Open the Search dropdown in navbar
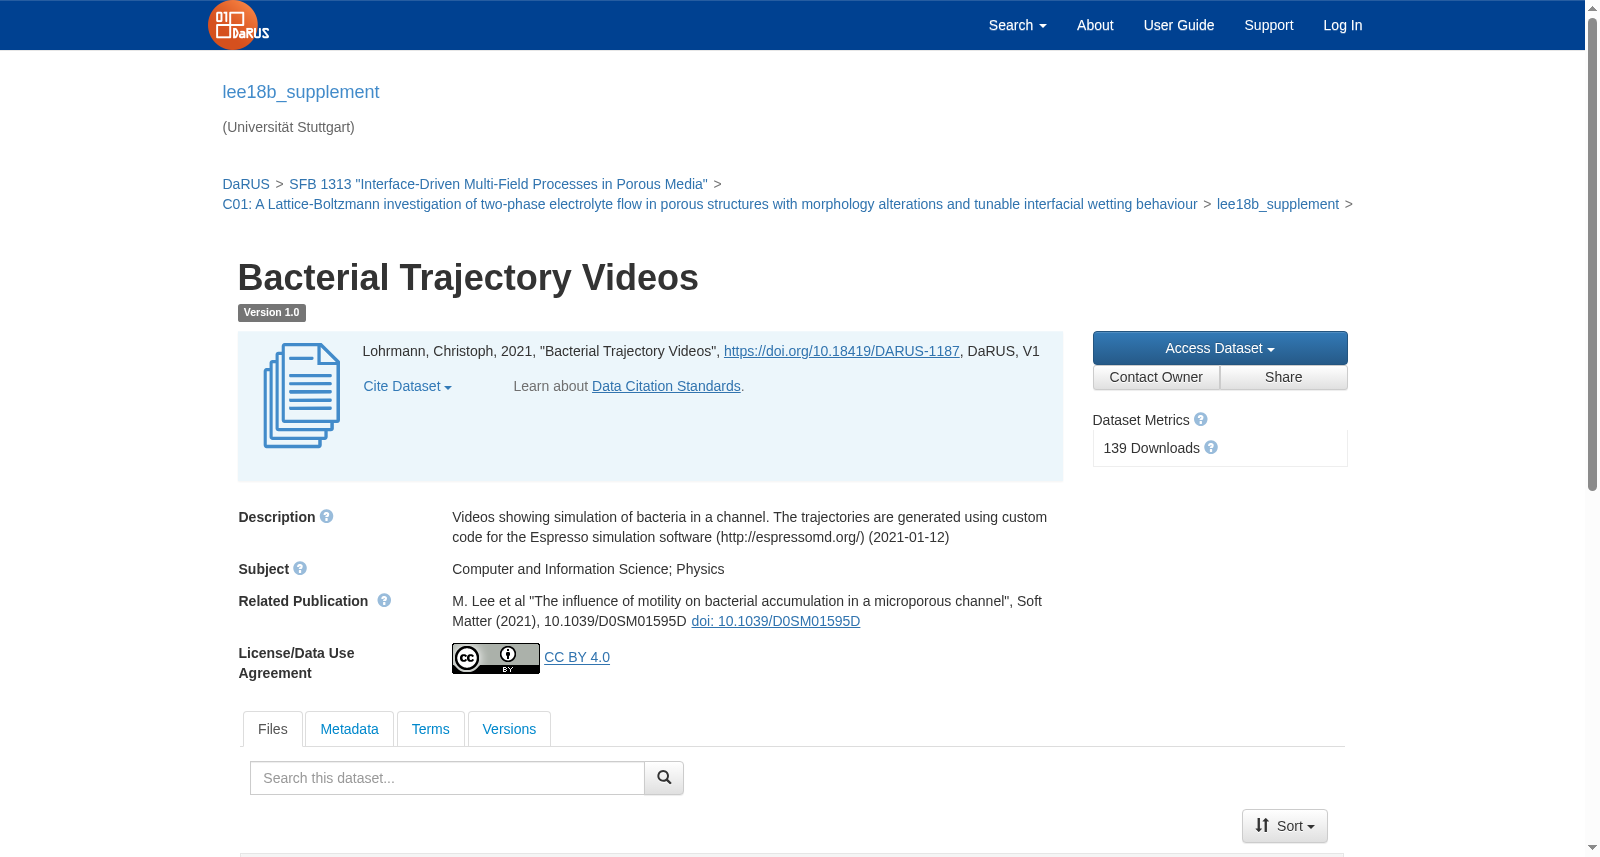Screen dimensions: 1600x857 point(1017,25)
